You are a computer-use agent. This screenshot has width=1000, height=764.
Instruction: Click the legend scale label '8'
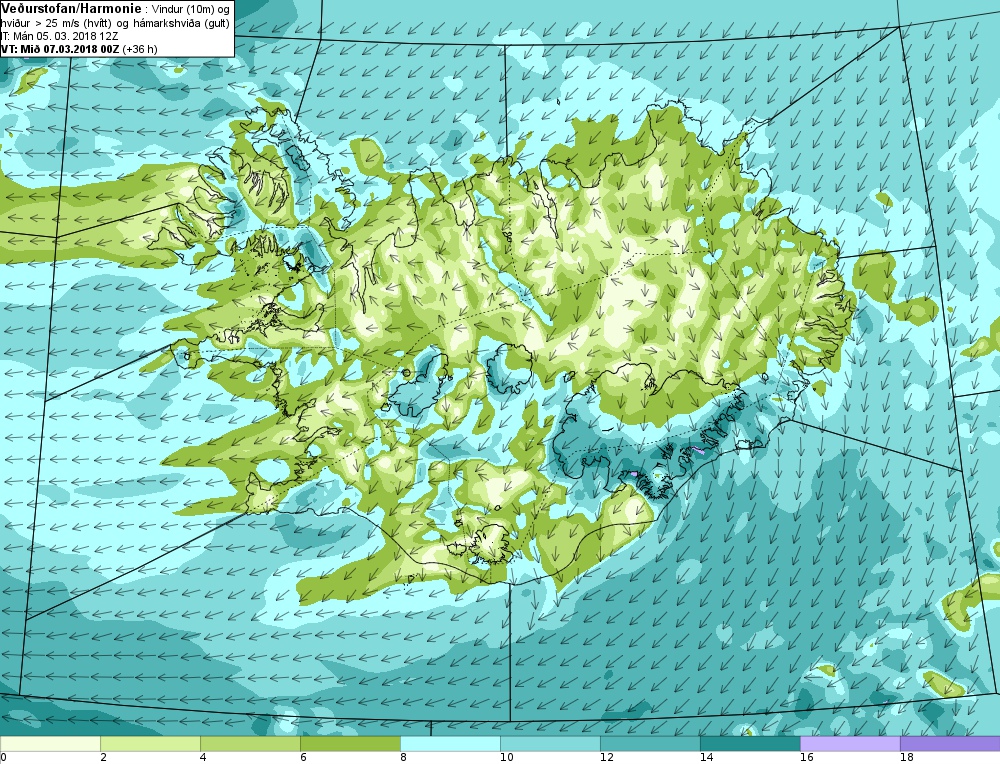pos(404,758)
